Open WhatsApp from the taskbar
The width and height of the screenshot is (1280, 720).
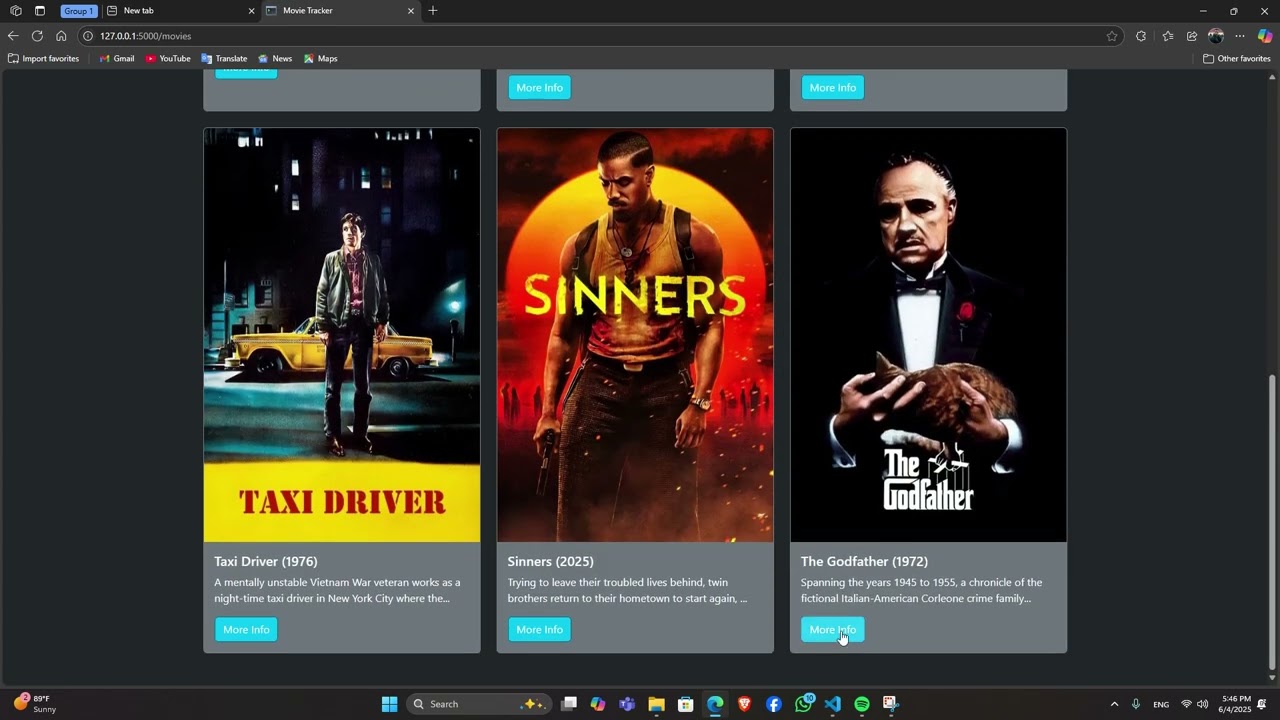click(804, 704)
